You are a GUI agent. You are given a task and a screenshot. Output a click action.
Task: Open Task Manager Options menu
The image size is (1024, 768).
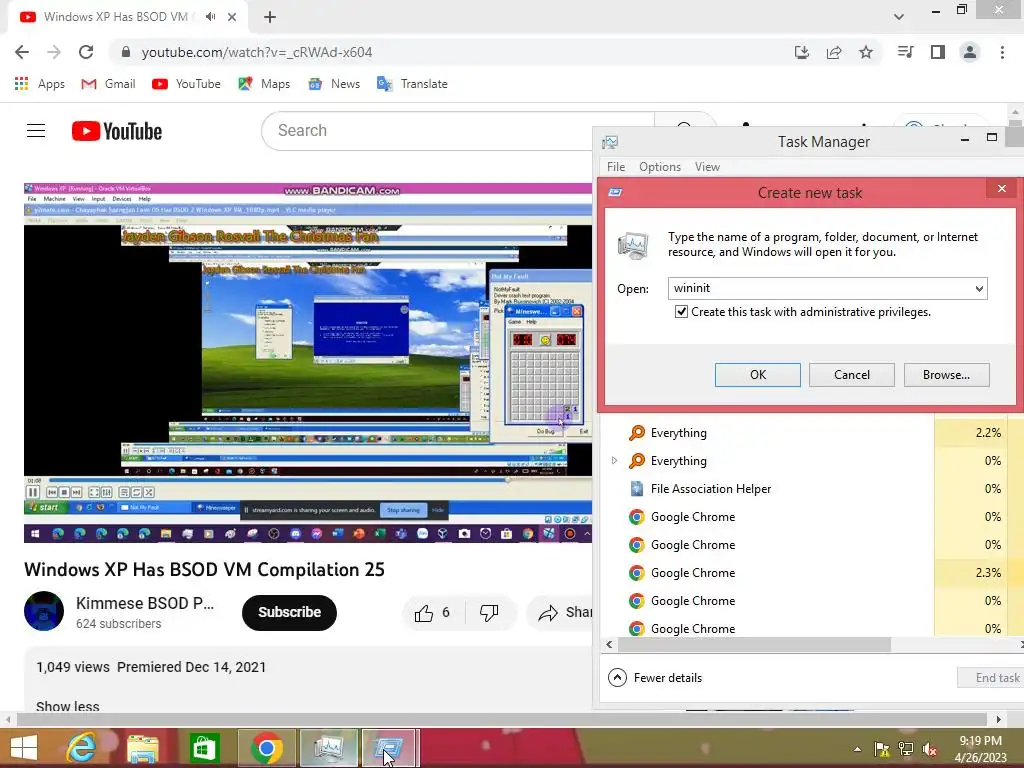tap(660, 167)
